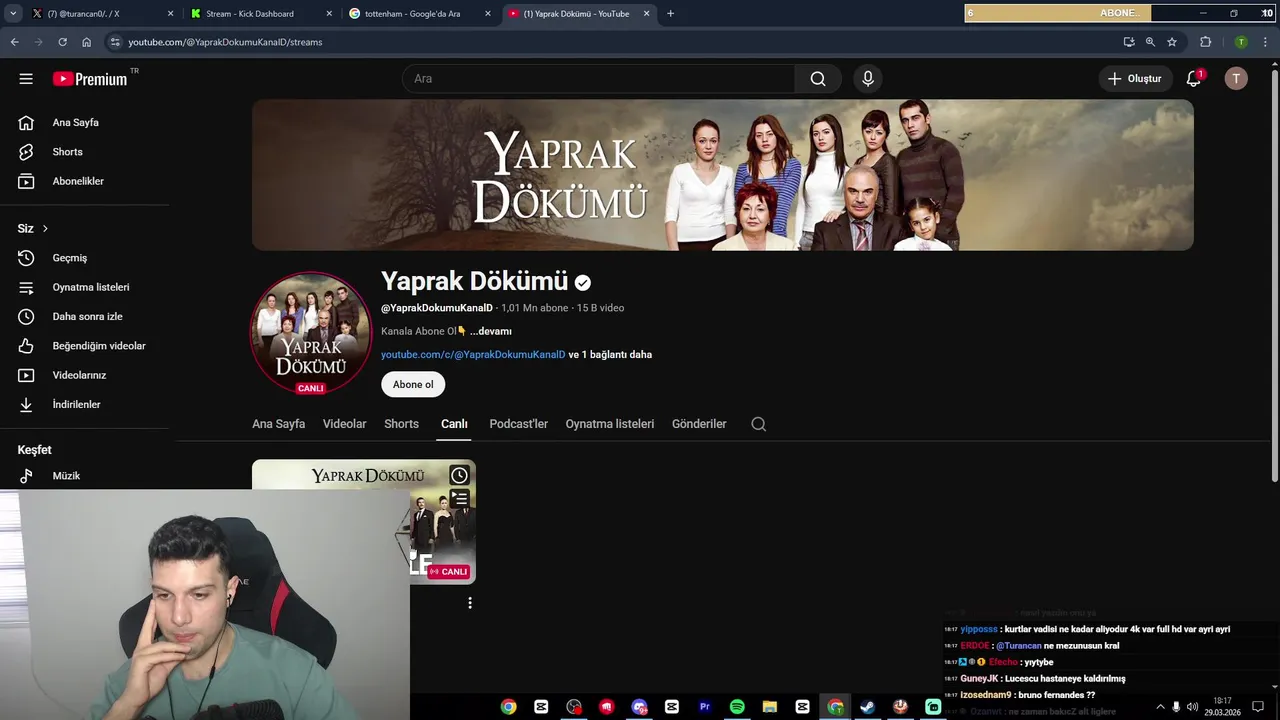Click the browser home button
Screen dimensions: 1280x720
point(87,42)
